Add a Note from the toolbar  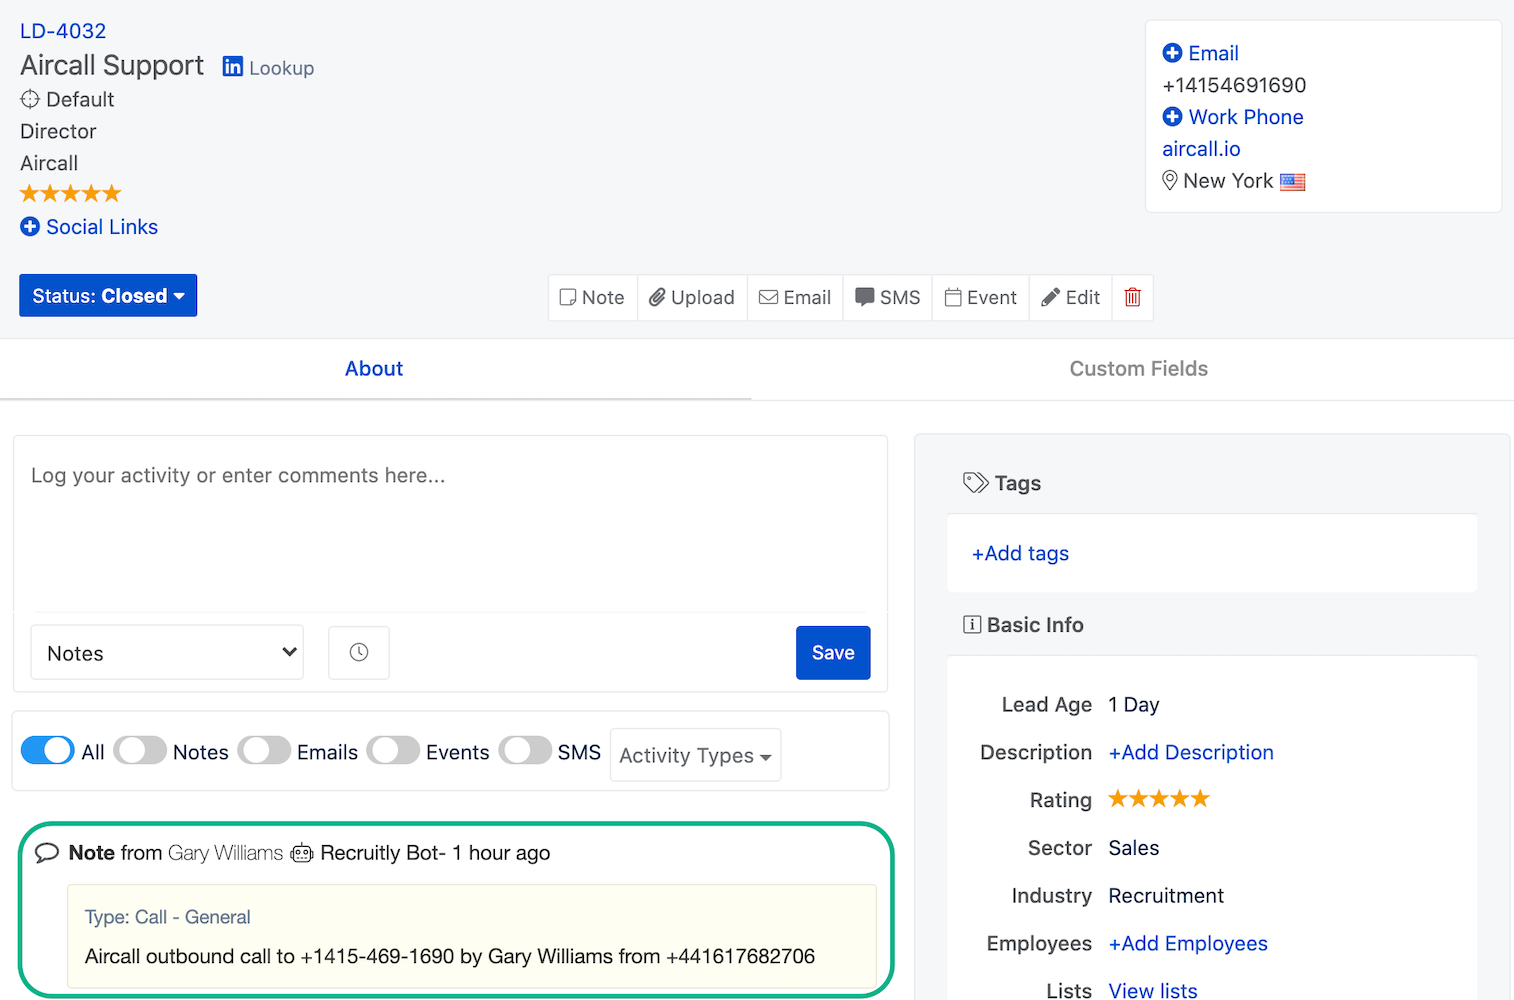592,297
